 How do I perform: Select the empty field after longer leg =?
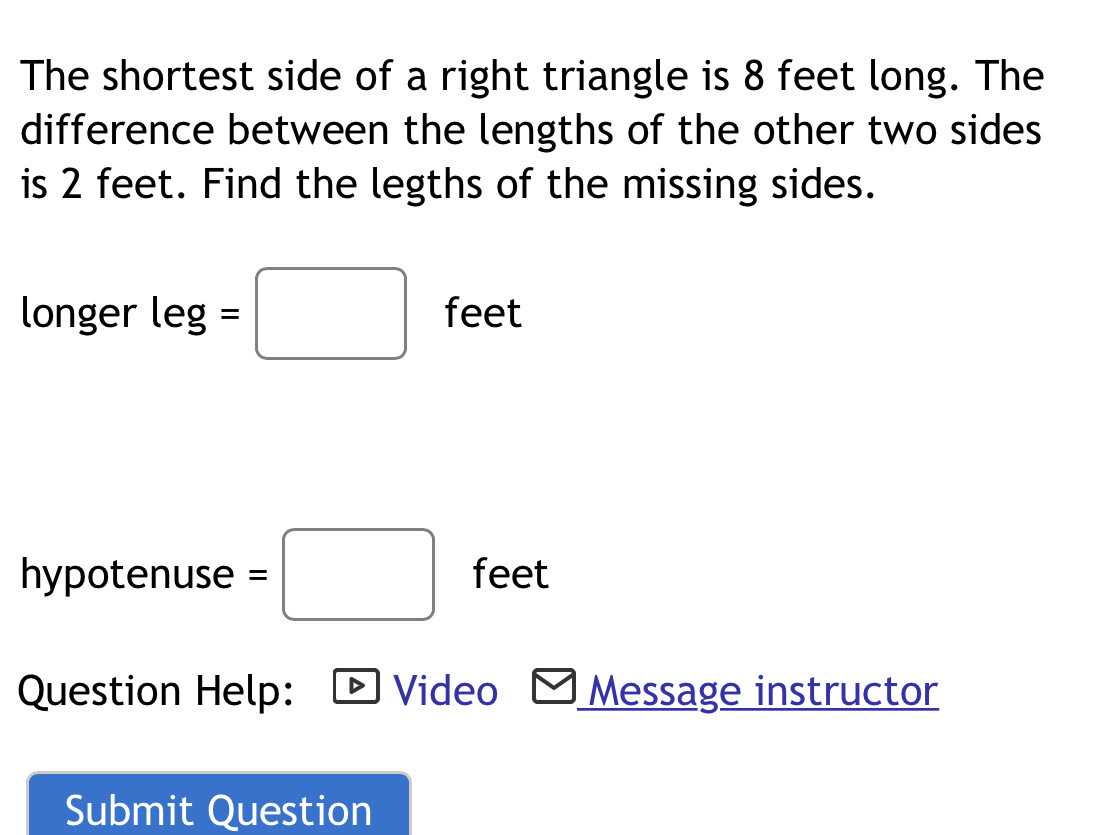330,312
